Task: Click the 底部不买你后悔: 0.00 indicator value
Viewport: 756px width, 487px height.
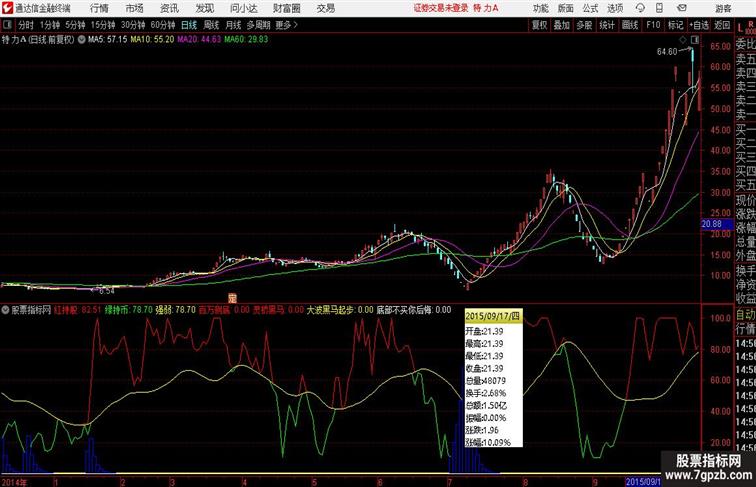Action: tap(414, 310)
